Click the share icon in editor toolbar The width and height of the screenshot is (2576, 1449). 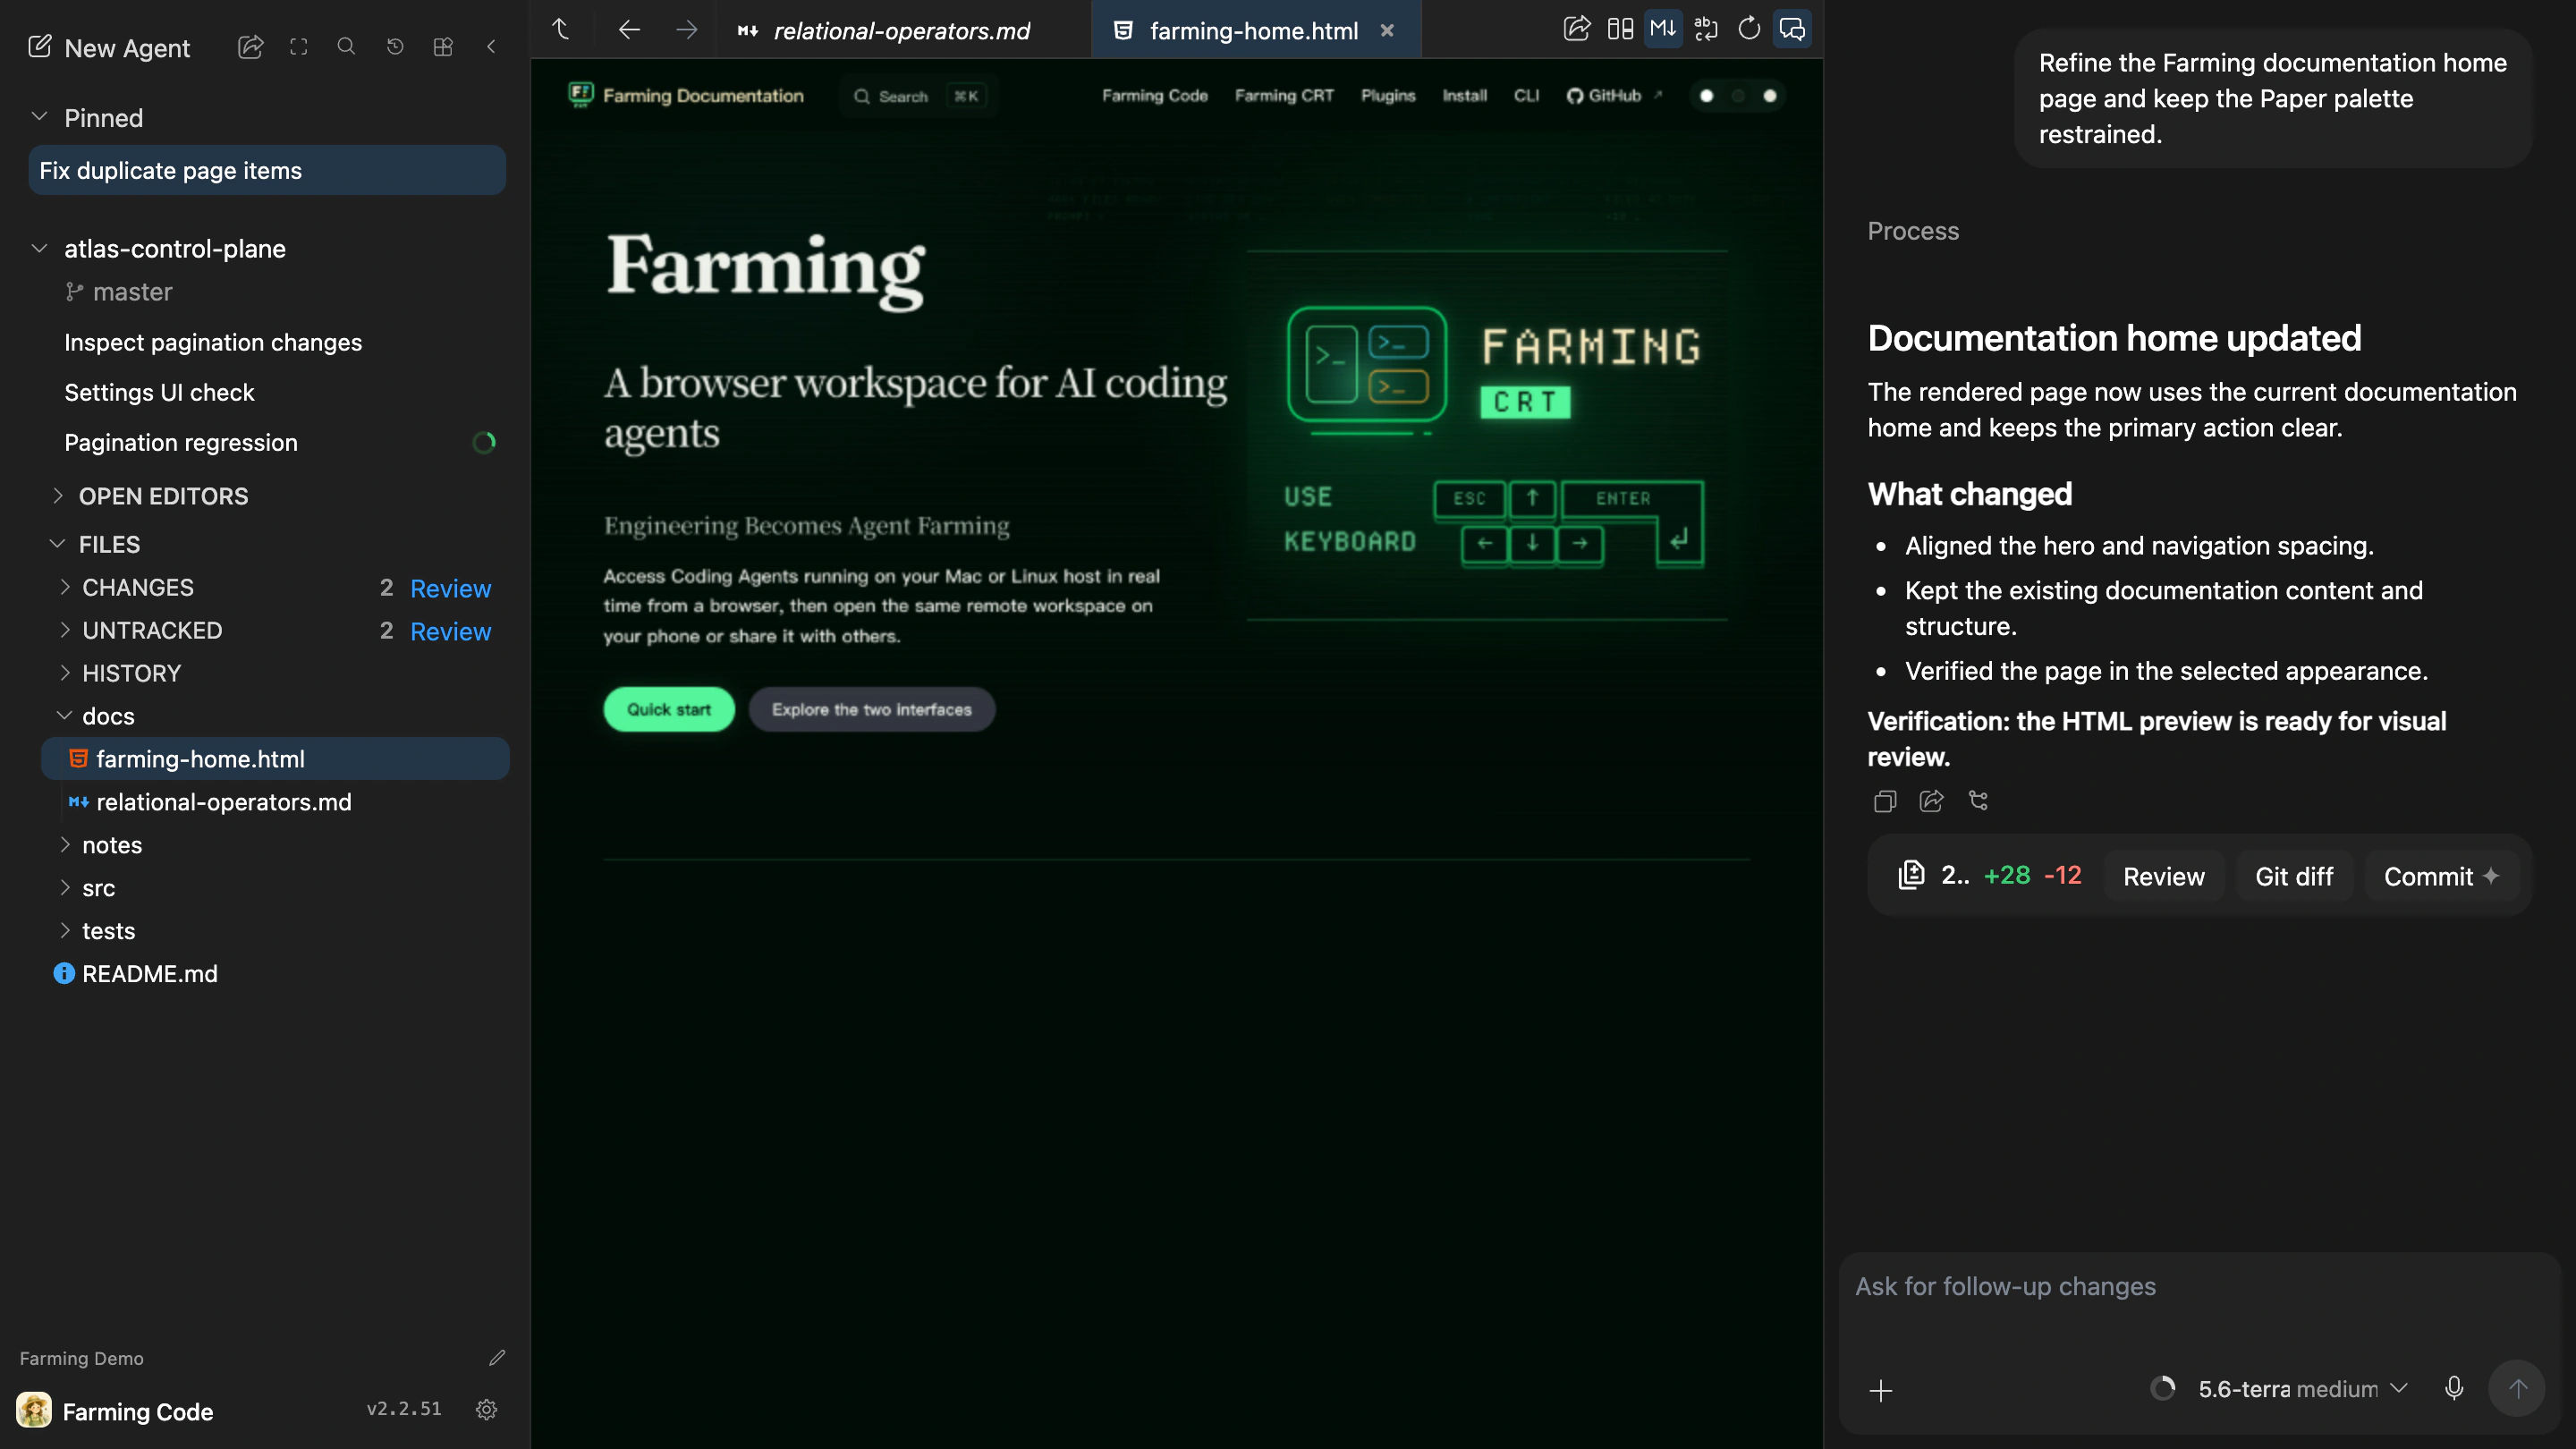pyautogui.click(x=1576, y=29)
